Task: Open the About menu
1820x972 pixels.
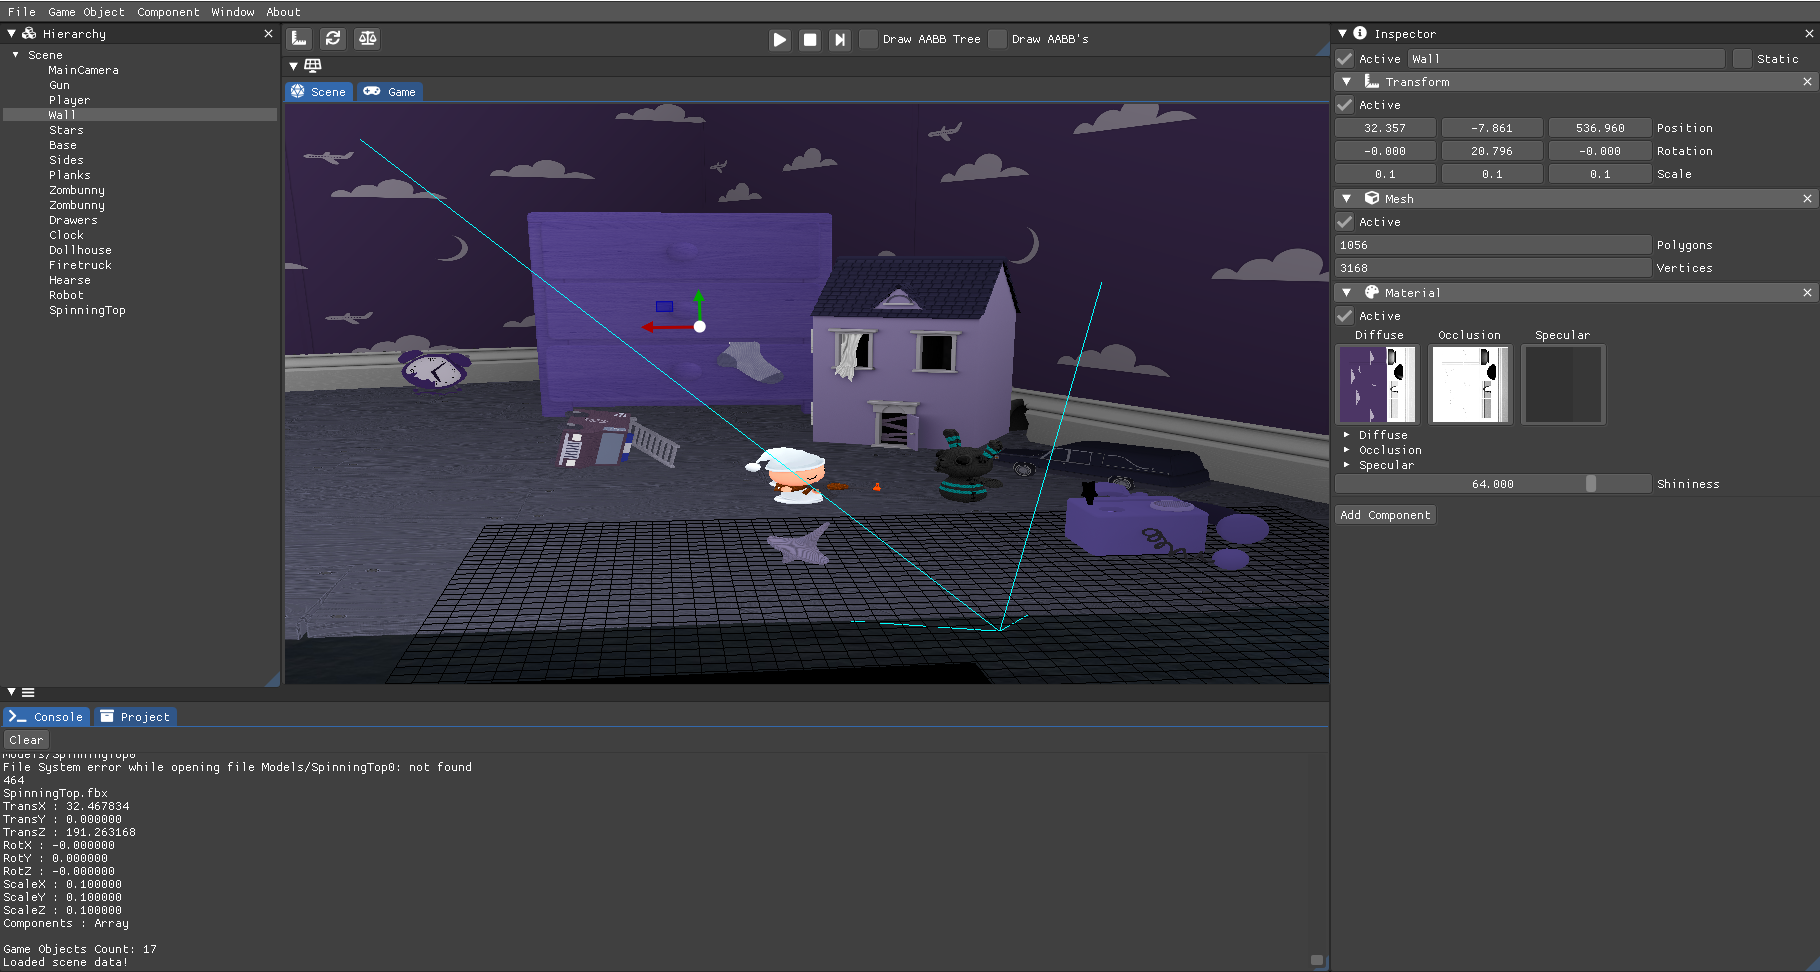Action: pyautogui.click(x=283, y=12)
